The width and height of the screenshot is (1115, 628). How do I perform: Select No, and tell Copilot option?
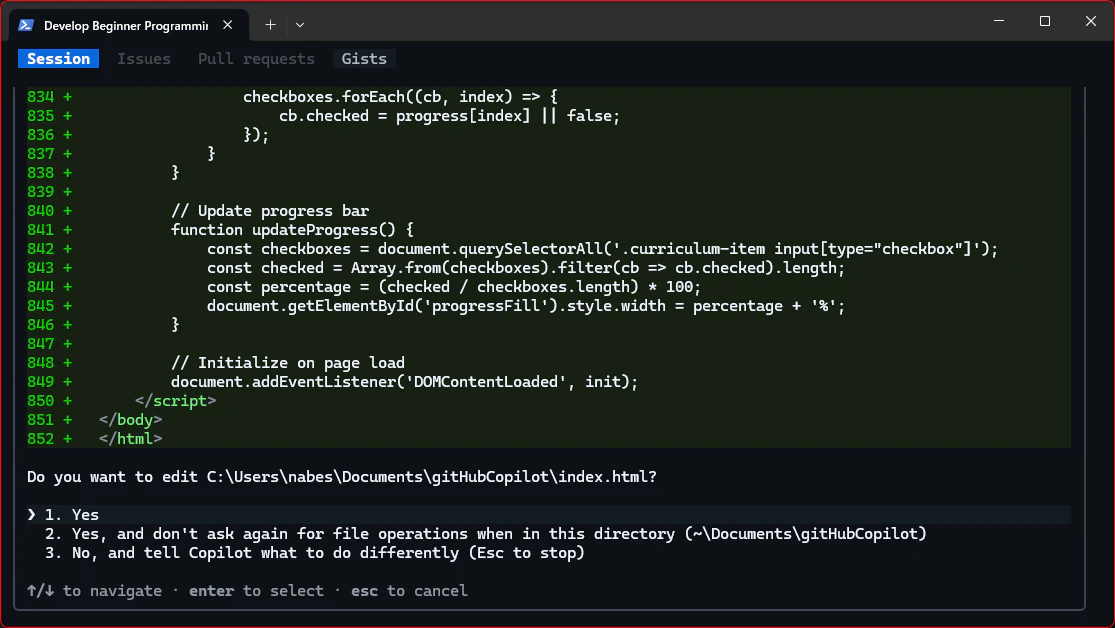[x=314, y=553]
